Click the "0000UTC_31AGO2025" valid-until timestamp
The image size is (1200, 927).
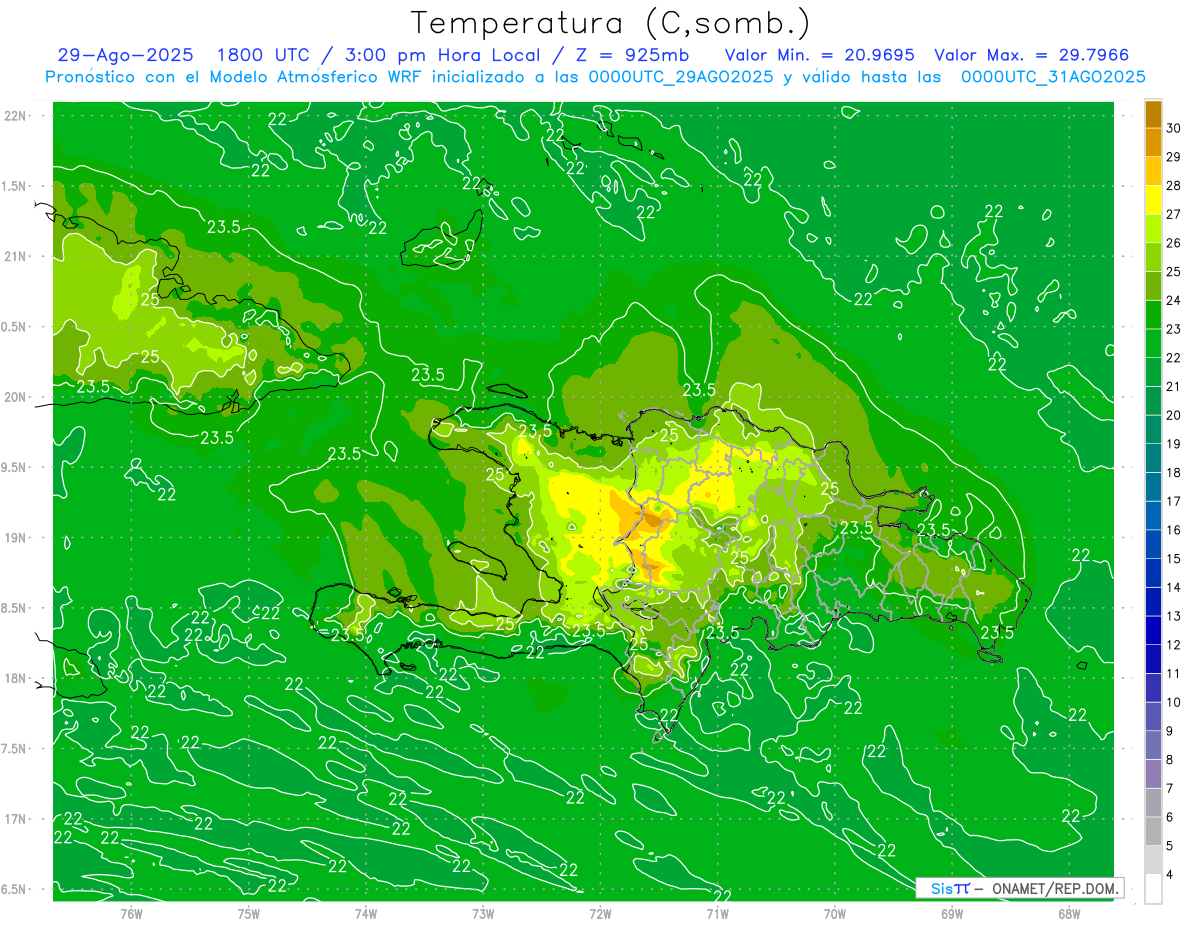[1053, 77]
